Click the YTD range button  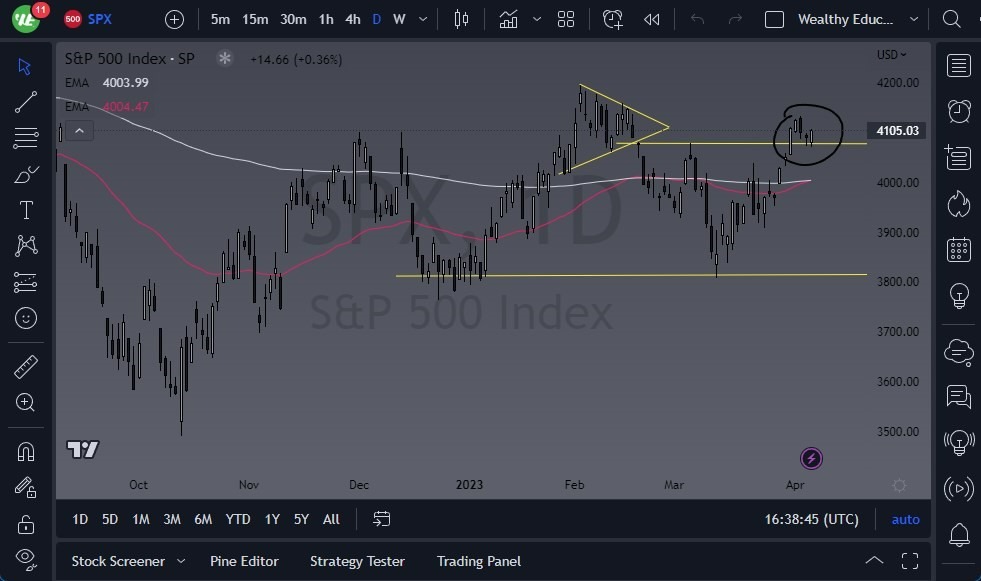pos(237,519)
